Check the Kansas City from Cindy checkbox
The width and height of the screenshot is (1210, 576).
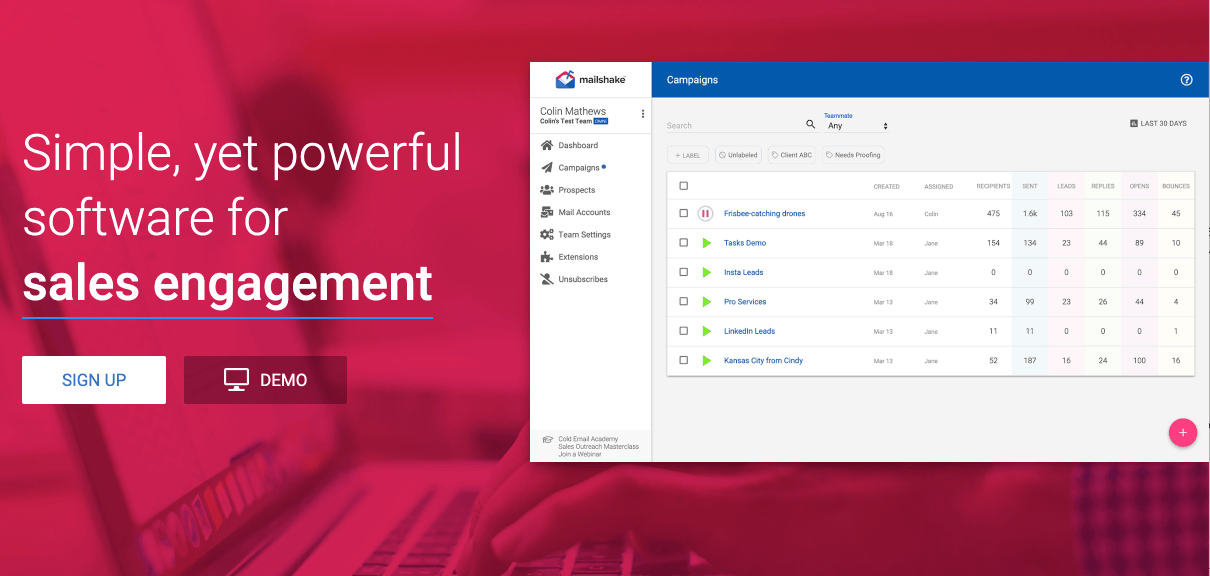(x=684, y=360)
